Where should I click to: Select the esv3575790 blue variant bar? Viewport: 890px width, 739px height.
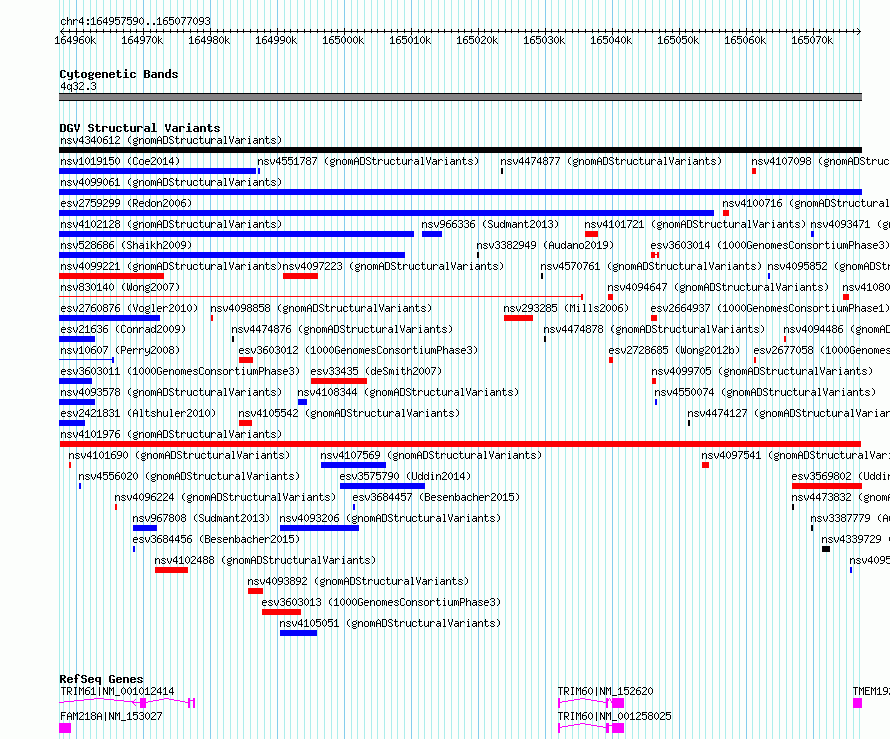(382, 486)
